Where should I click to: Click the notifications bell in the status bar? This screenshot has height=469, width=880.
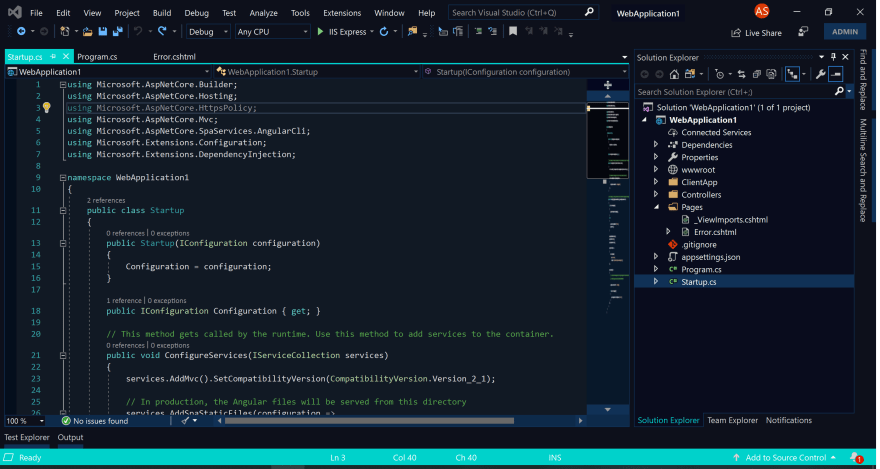click(856, 458)
